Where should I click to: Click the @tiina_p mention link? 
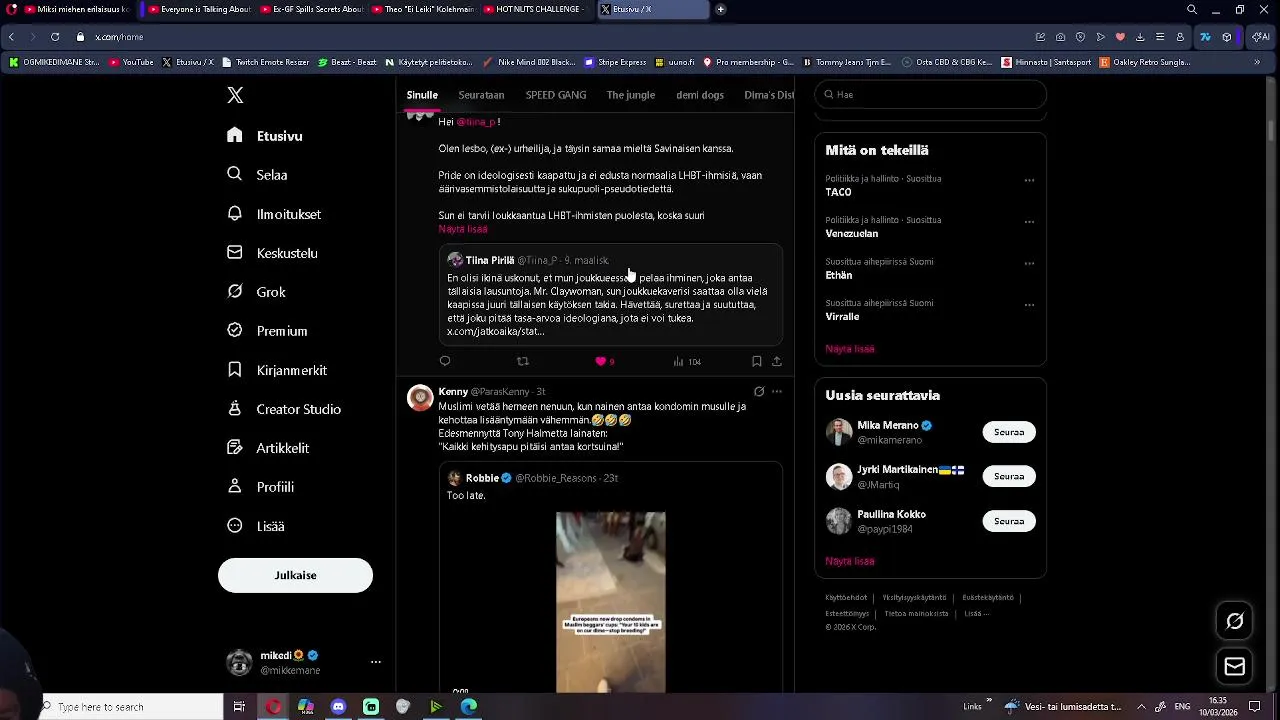[476, 122]
